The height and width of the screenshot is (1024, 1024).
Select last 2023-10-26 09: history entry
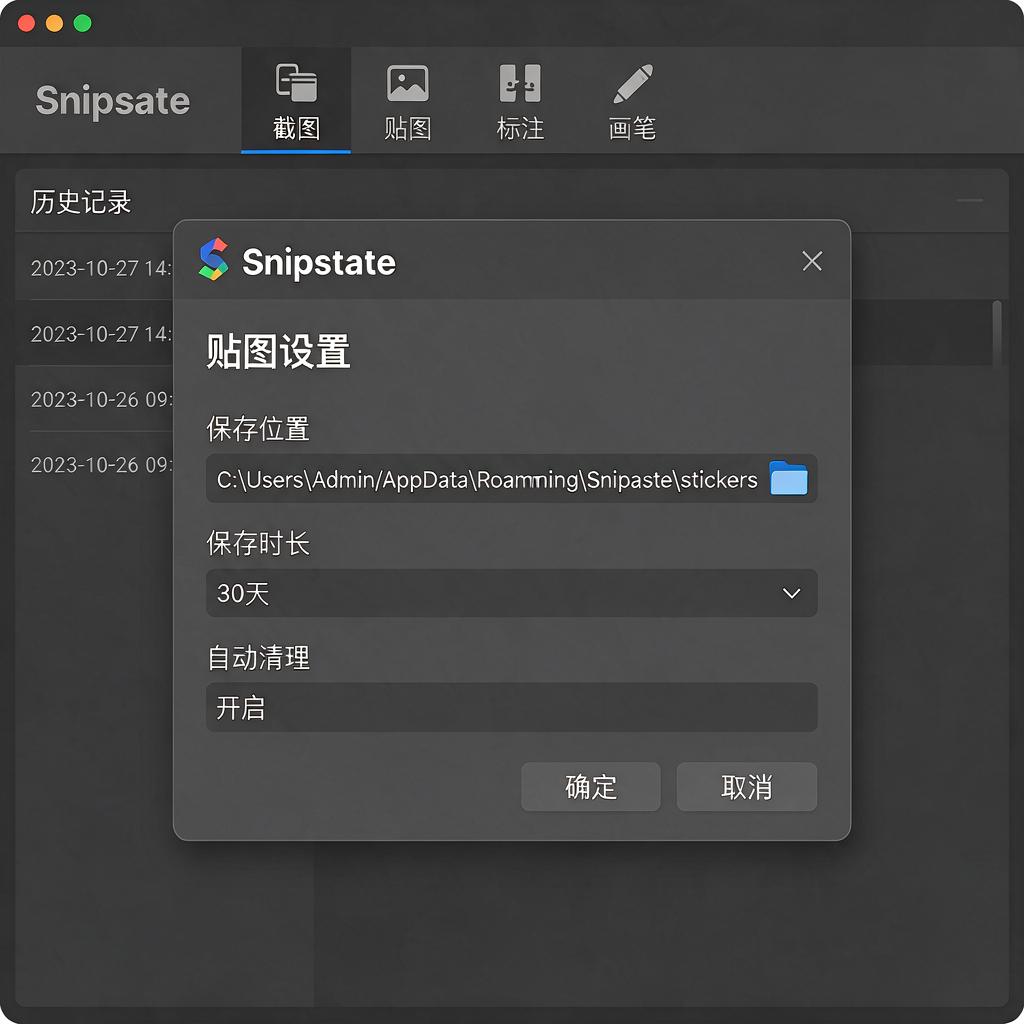101,464
